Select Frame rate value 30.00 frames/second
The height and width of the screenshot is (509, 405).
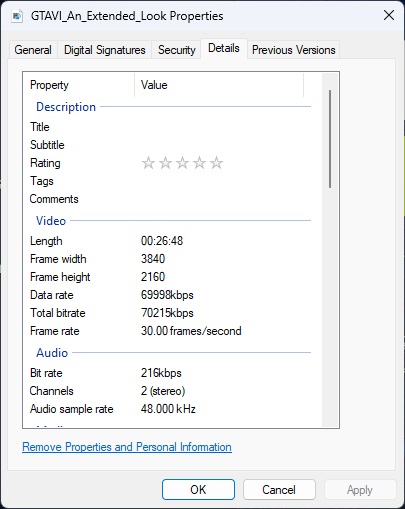pos(191,331)
